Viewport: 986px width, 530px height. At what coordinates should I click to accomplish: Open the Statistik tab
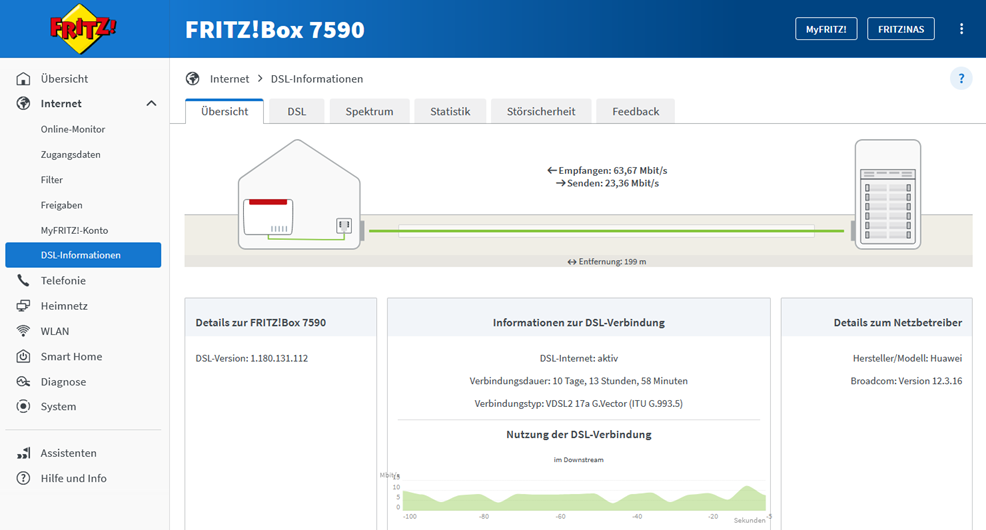tap(450, 111)
